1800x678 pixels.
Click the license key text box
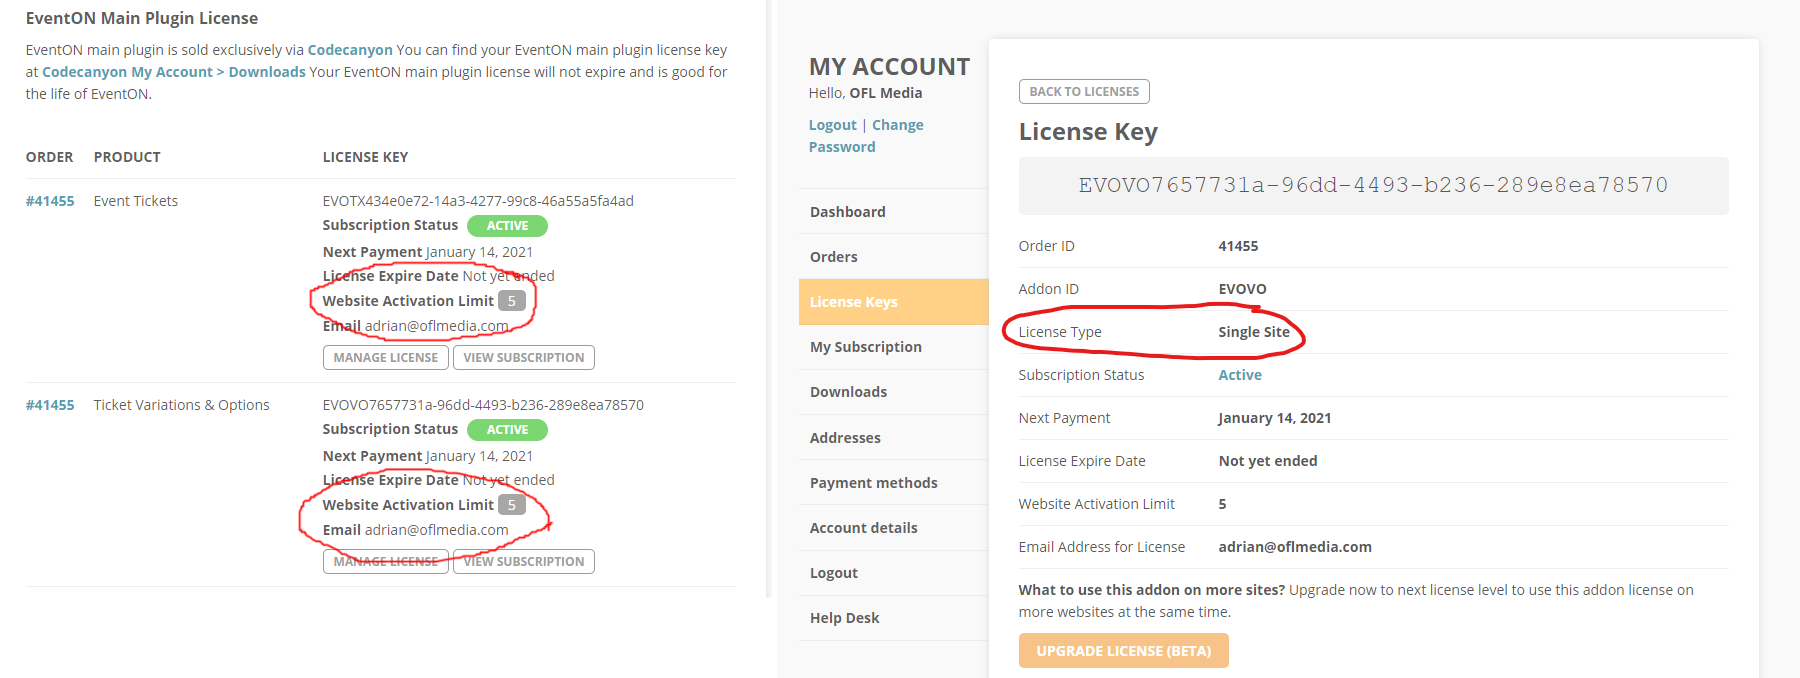(1372, 186)
